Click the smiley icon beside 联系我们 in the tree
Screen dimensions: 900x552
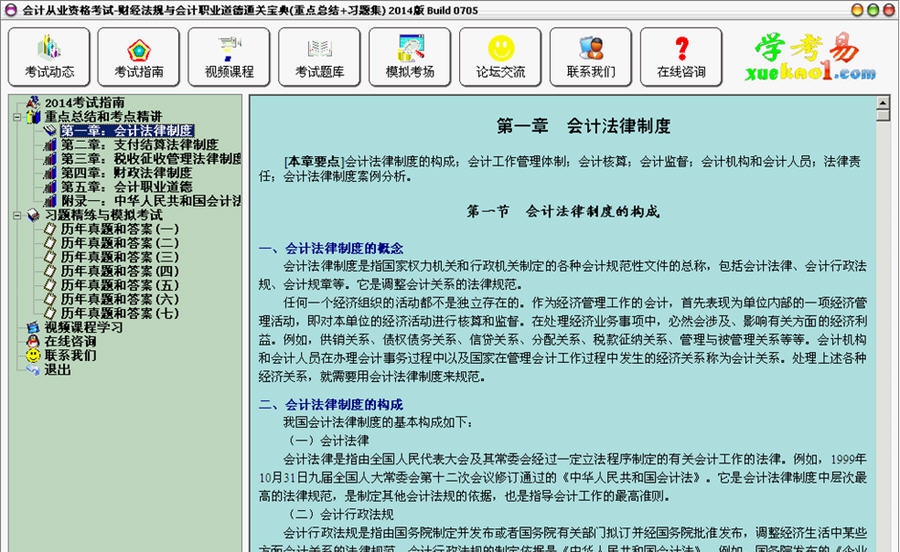pyautogui.click(x=33, y=355)
